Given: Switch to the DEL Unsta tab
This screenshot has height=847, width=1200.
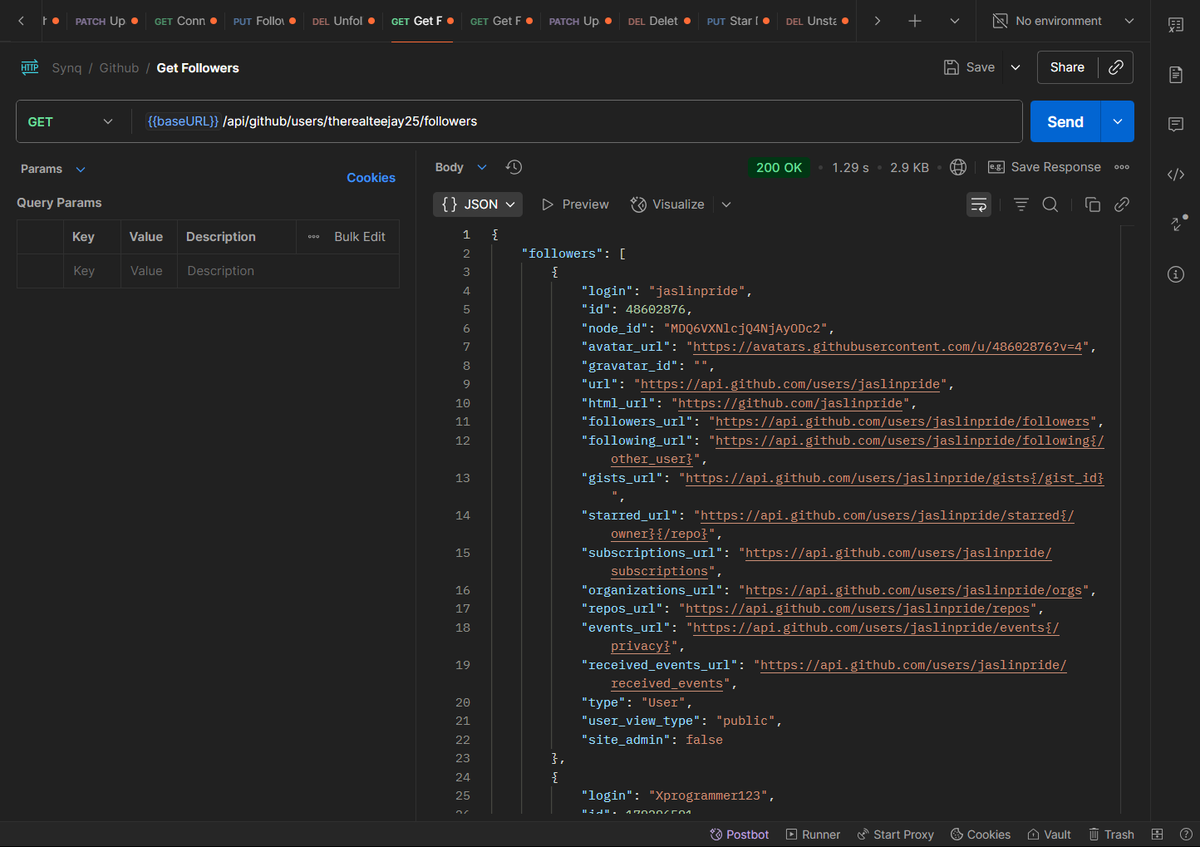Looking at the screenshot, I should [817, 21].
